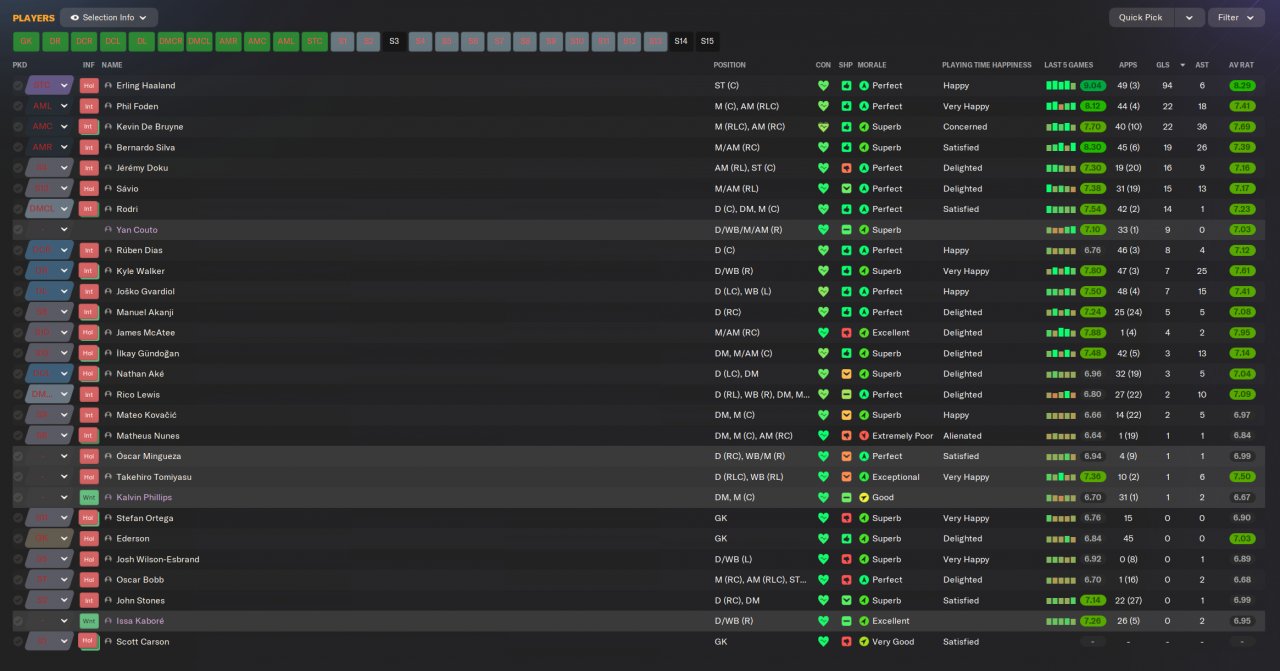Click the profile icon beside Scott Carson
This screenshot has width=1280, height=671.
coord(108,642)
